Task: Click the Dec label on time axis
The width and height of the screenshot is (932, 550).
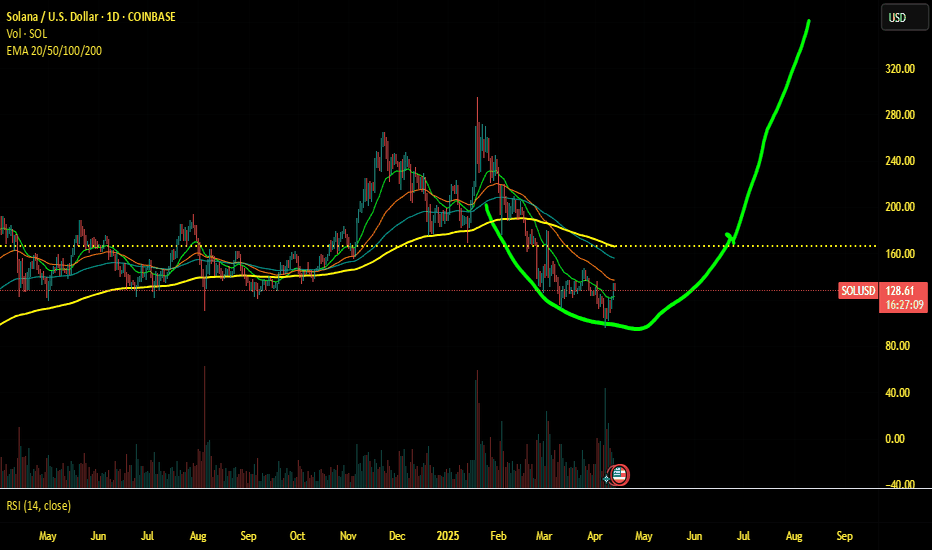Action: pos(397,536)
